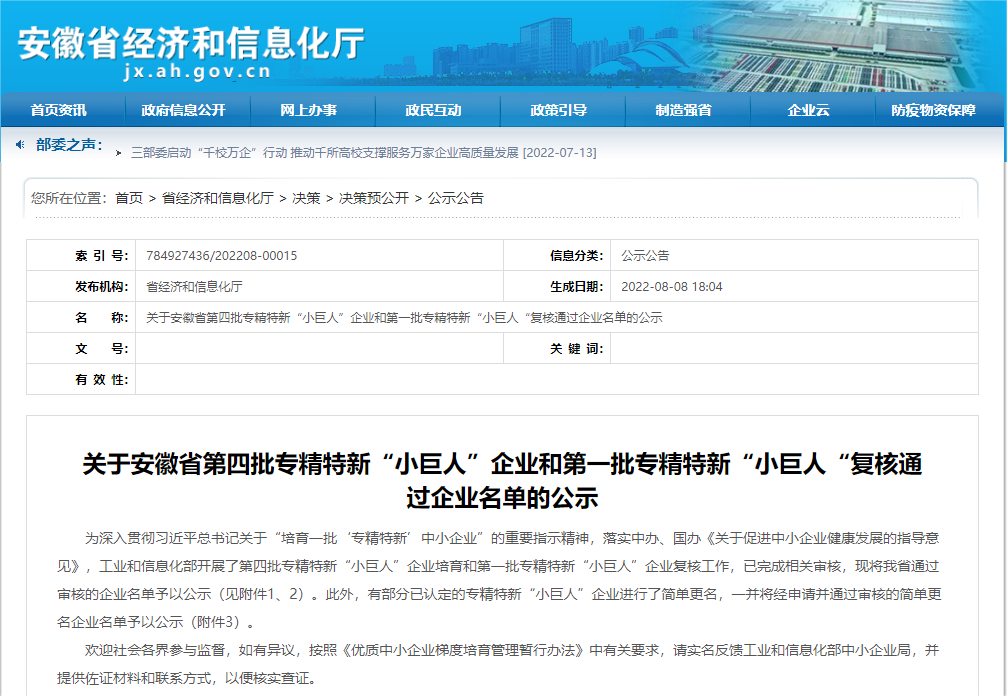1007x696 pixels.
Task: Click the 安徽省经济和信息化厅 site logo
Action: click(x=192, y=42)
